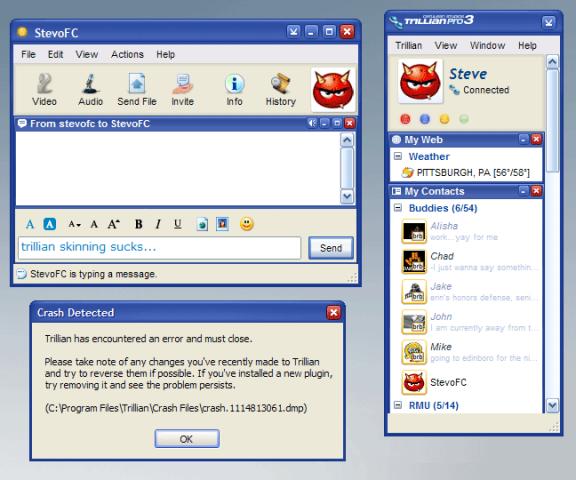
Task: View the conversation History
Action: 281,90
